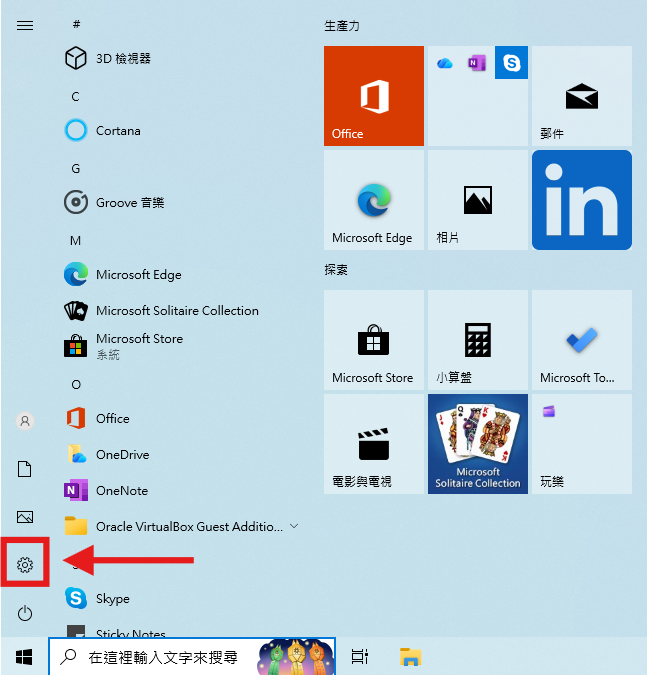The width and height of the screenshot is (647, 675).
Task: Click the 生產力 group title
Action: (342, 26)
